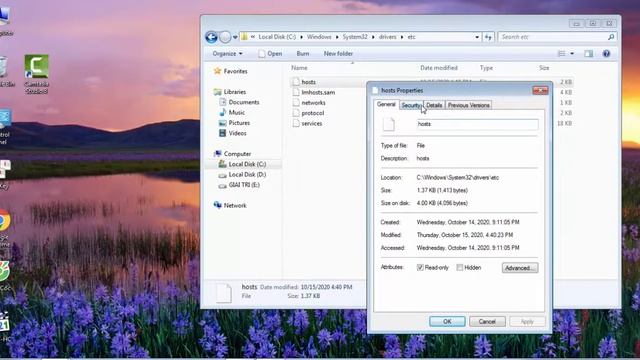Select GIAI TRI (E:) drive
Viewport: 640px width, 360px height.
pos(244,185)
